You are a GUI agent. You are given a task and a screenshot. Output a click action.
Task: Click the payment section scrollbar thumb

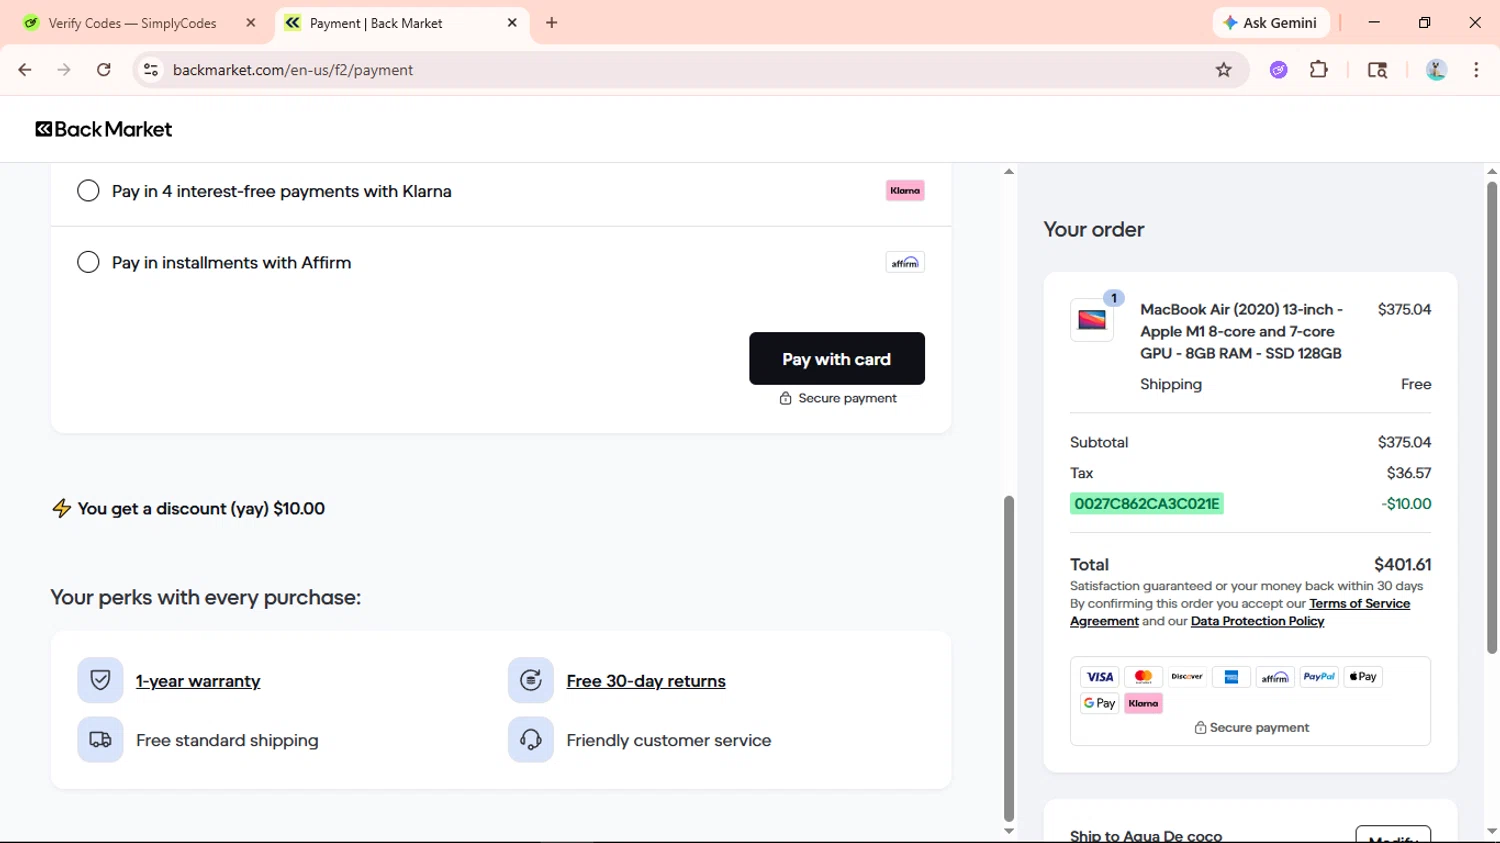[x=1009, y=658]
